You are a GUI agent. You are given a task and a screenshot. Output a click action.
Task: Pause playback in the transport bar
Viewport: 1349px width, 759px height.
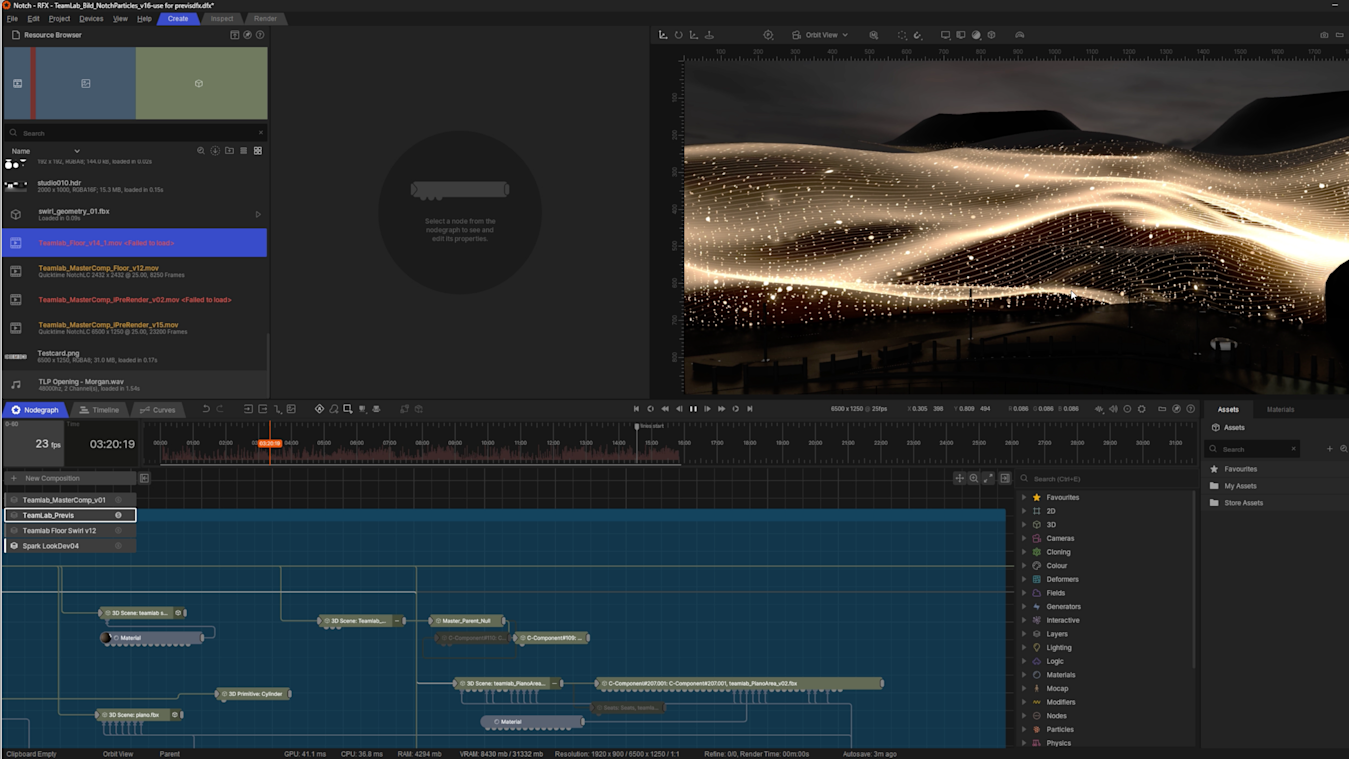693,409
